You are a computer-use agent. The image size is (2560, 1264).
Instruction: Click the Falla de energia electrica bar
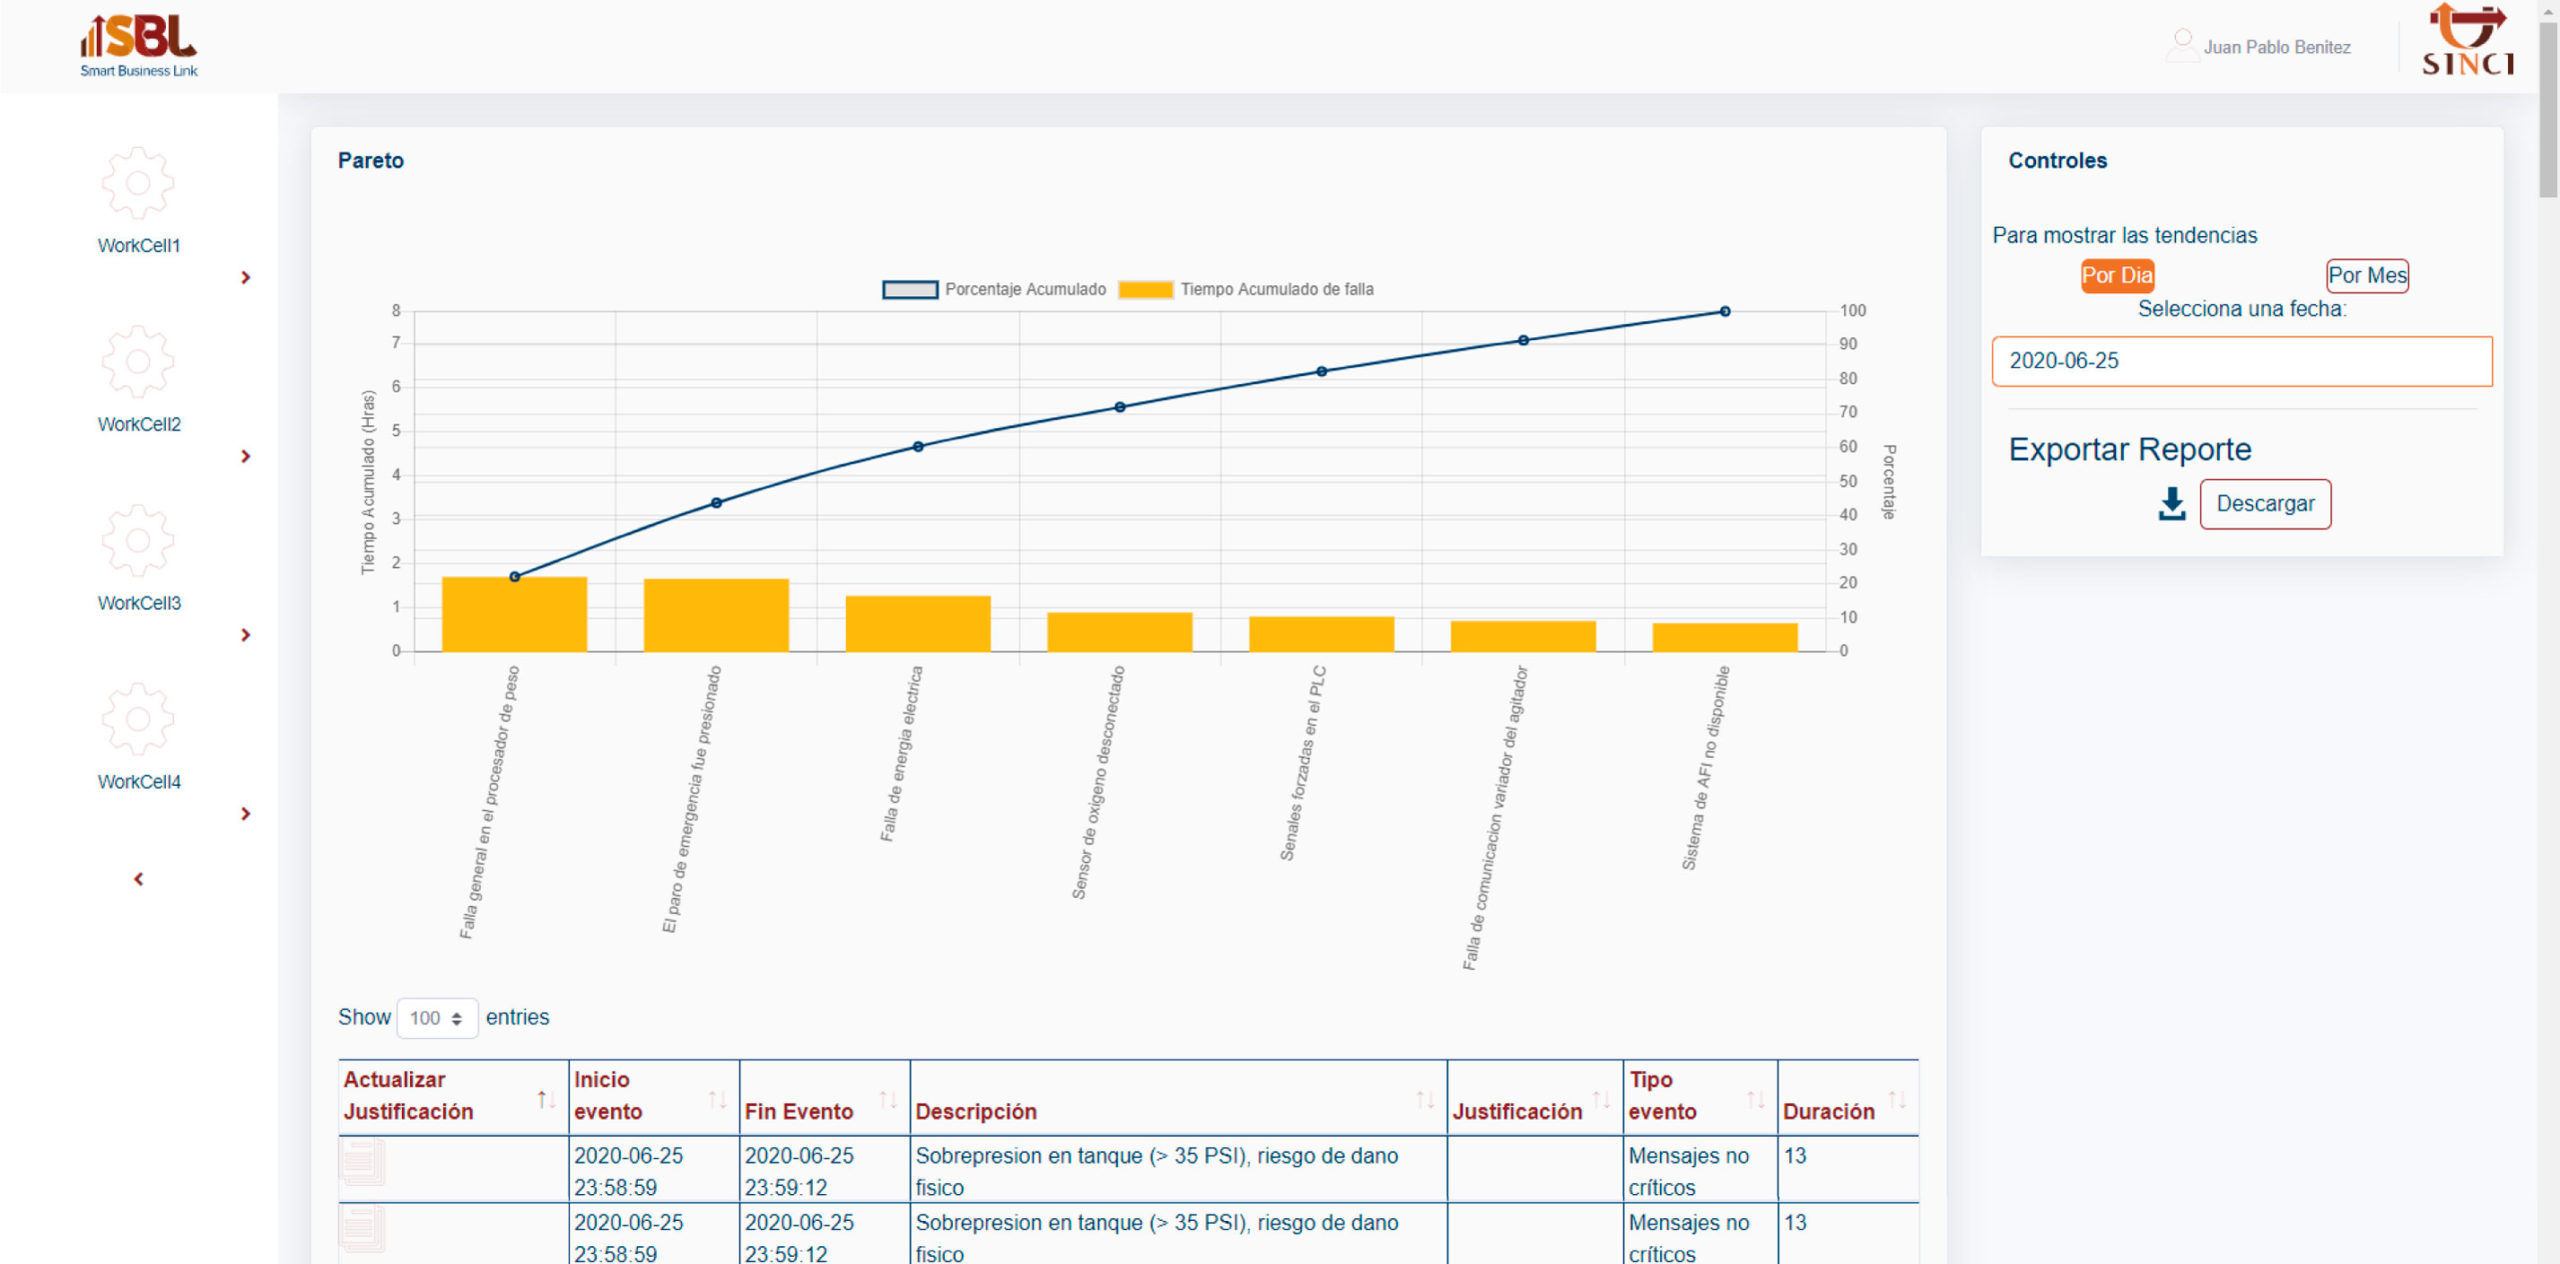pos(918,624)
